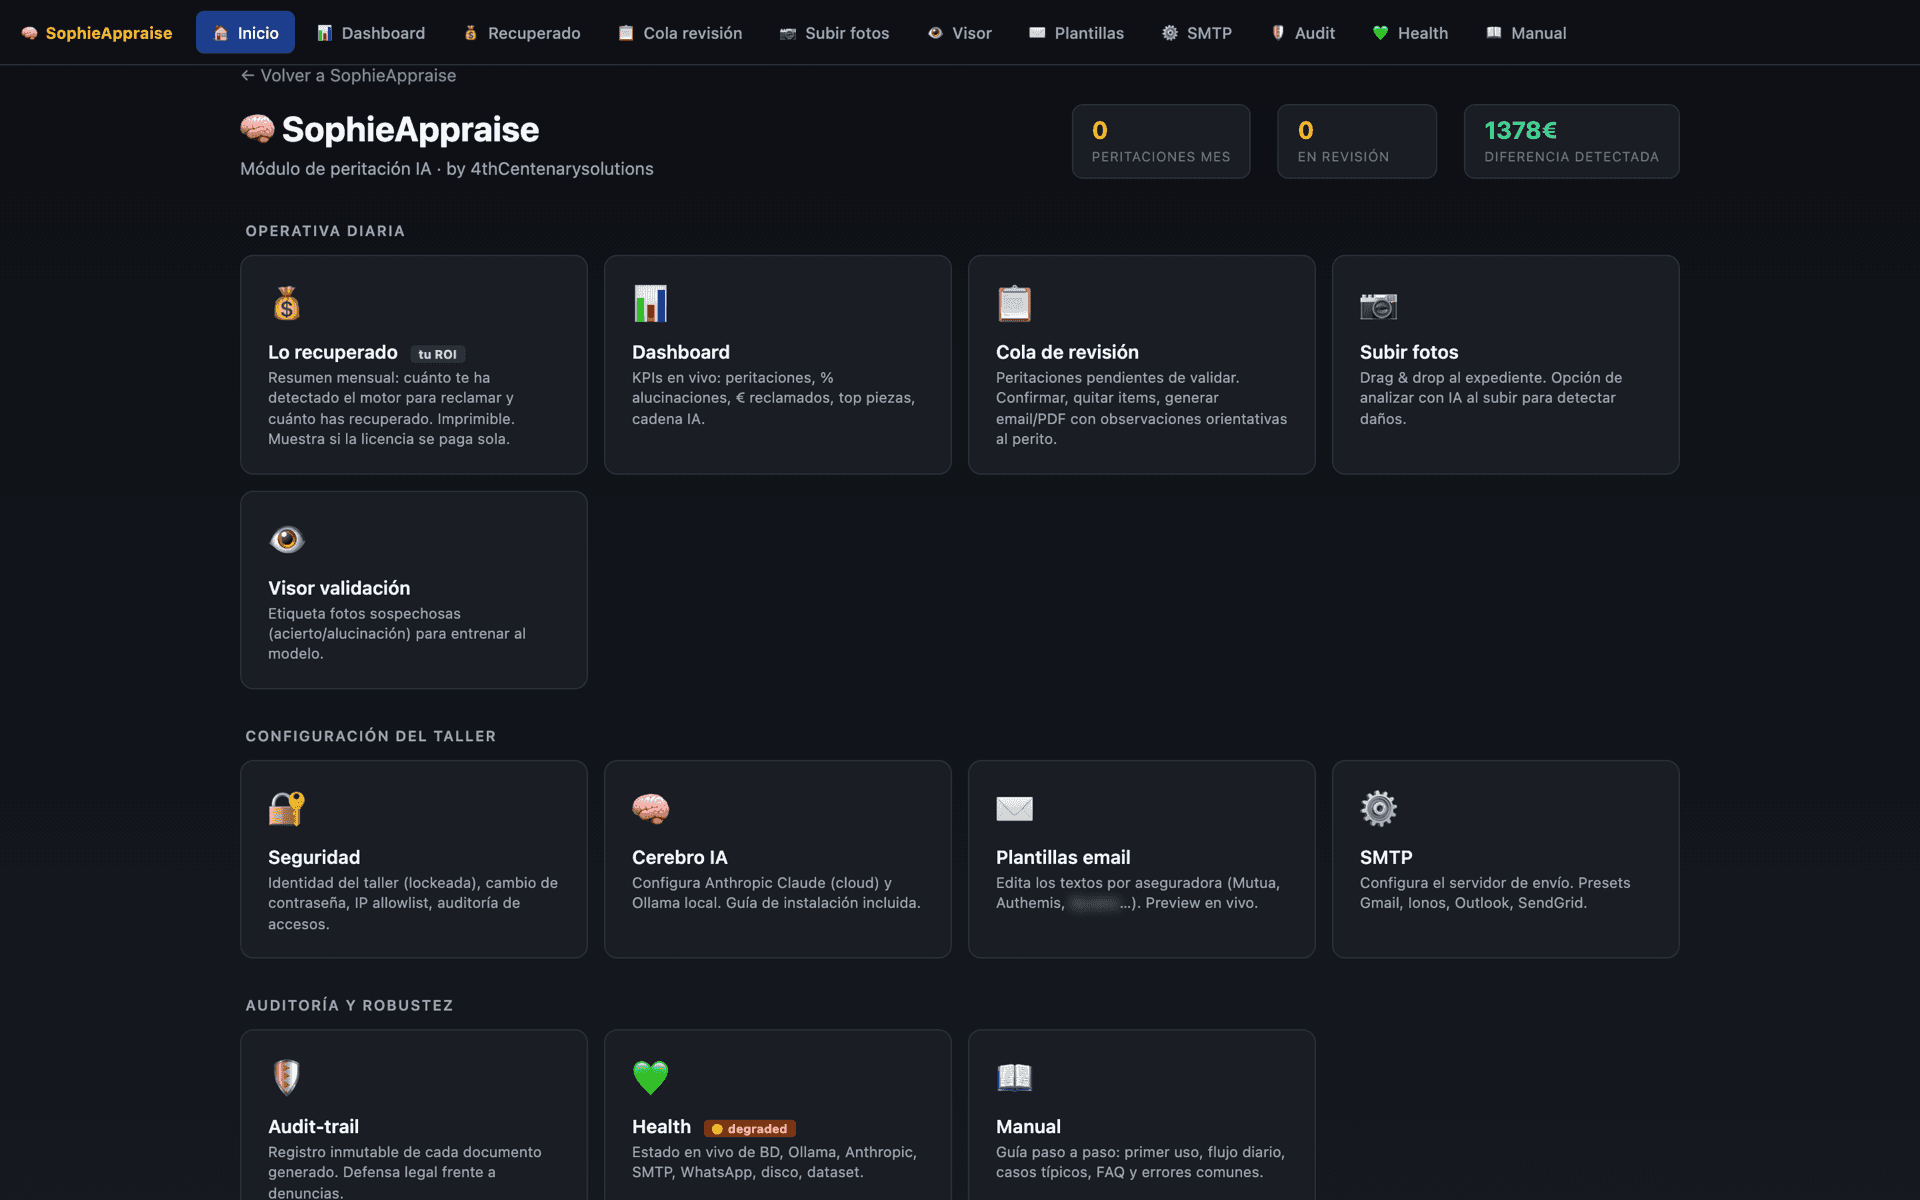Click the chart icon beside Dashboard nav
1920x1200 pixels.
tap(324, 33)
